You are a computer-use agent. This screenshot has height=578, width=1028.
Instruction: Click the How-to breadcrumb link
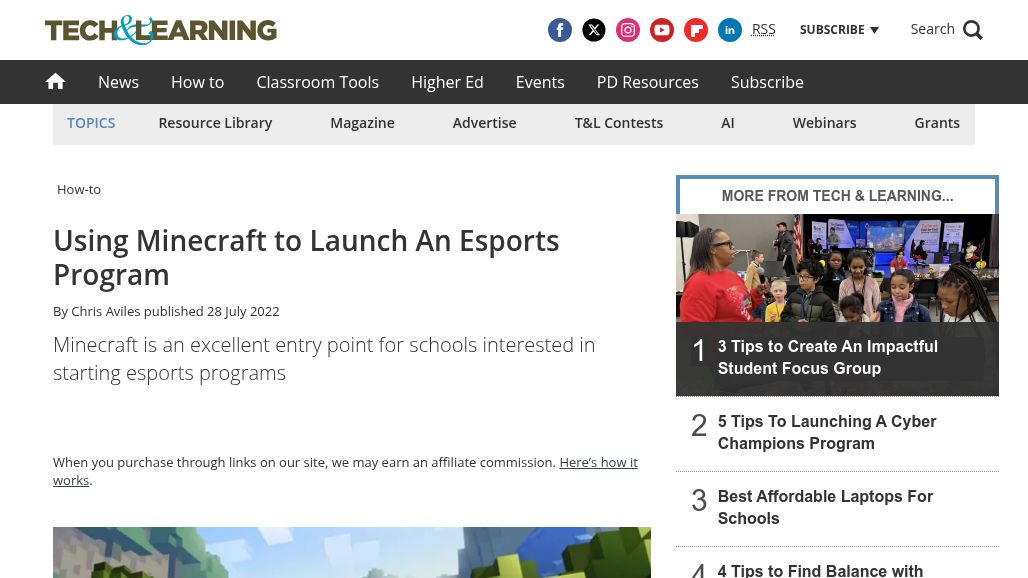79,189
